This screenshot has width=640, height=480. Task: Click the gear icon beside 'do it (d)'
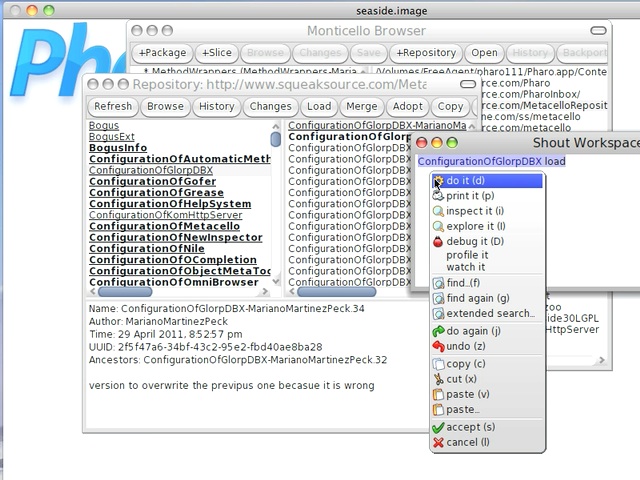pyautogui.click(x=438, y=181)
